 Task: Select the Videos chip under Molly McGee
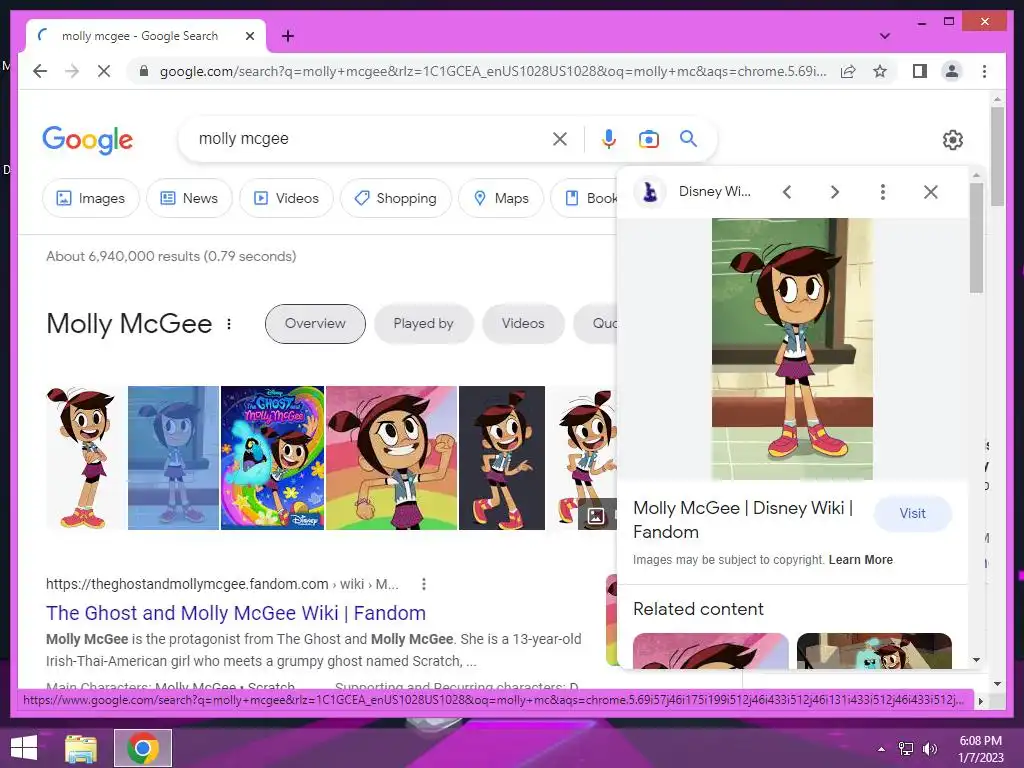pyautogui.click(x=523, y=323)
